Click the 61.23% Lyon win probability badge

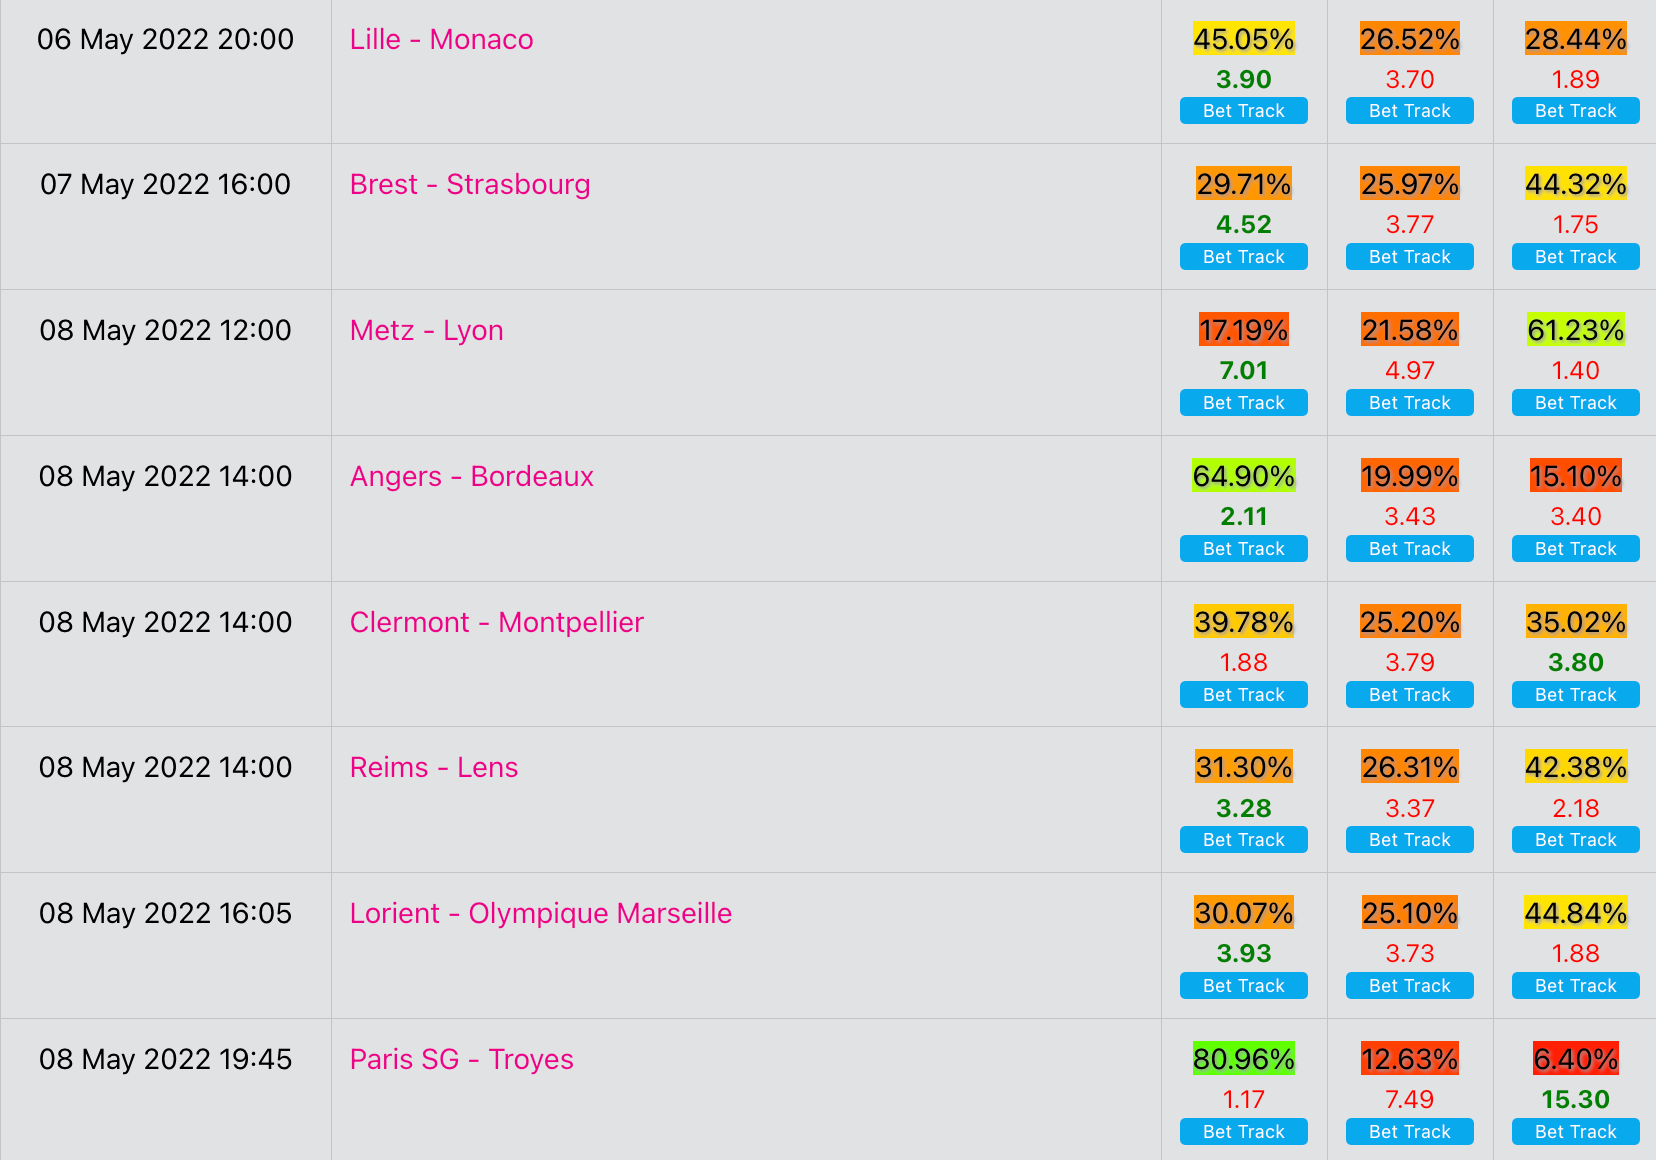pyautogui.click(x=1576, y=330)
